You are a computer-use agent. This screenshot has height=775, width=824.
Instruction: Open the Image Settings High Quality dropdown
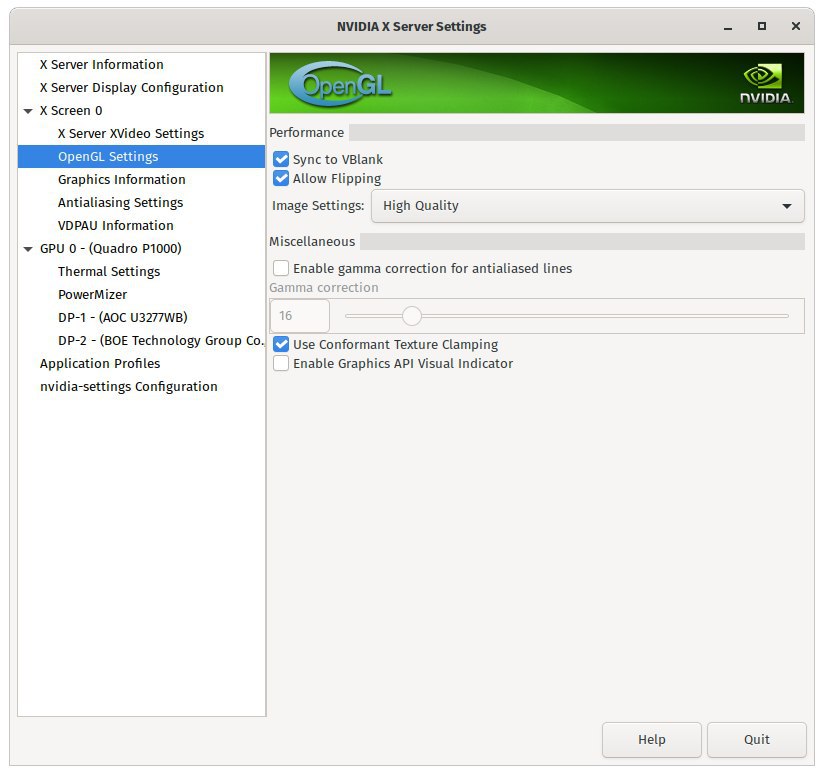point(588,206)
